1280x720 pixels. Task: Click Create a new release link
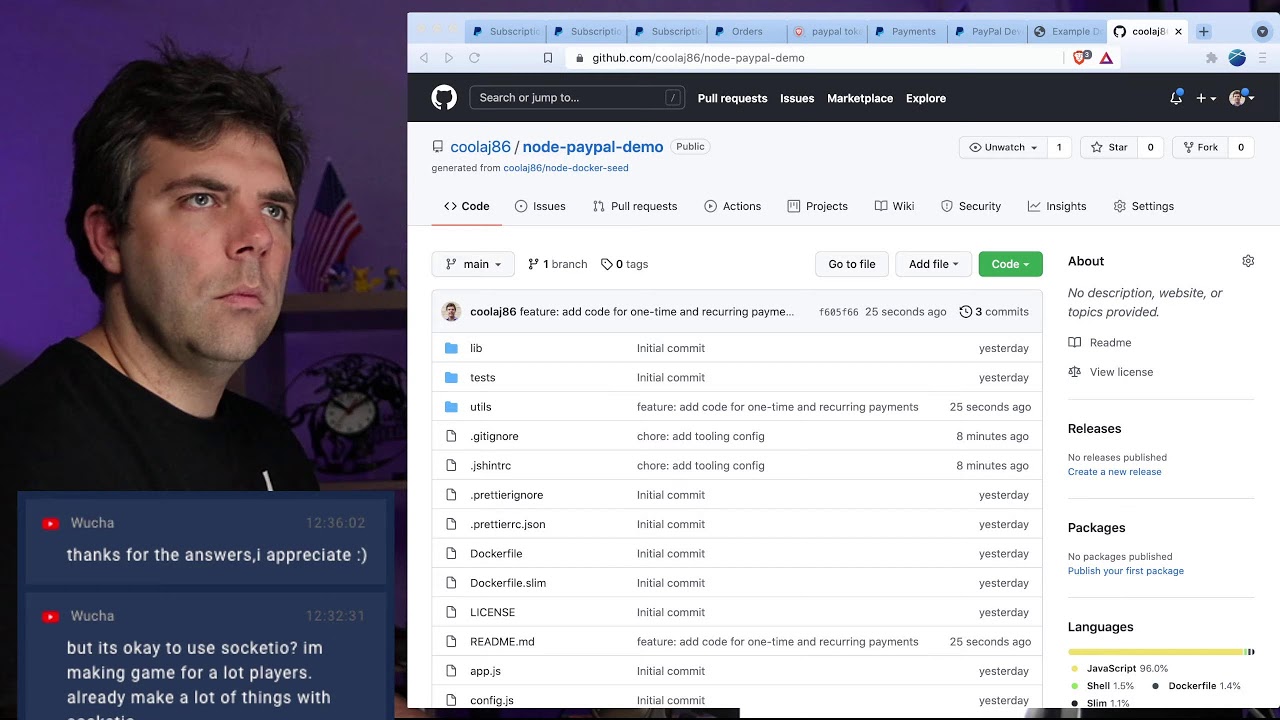(x=1114, y=472)
